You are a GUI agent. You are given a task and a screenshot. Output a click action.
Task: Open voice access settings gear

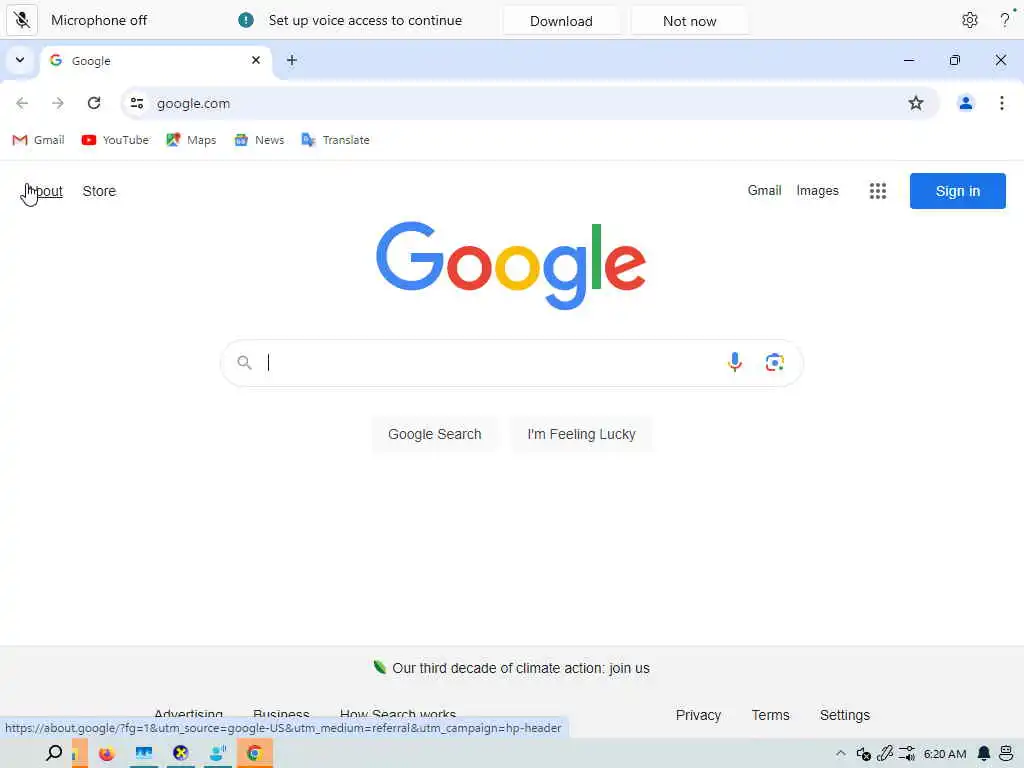969,20
